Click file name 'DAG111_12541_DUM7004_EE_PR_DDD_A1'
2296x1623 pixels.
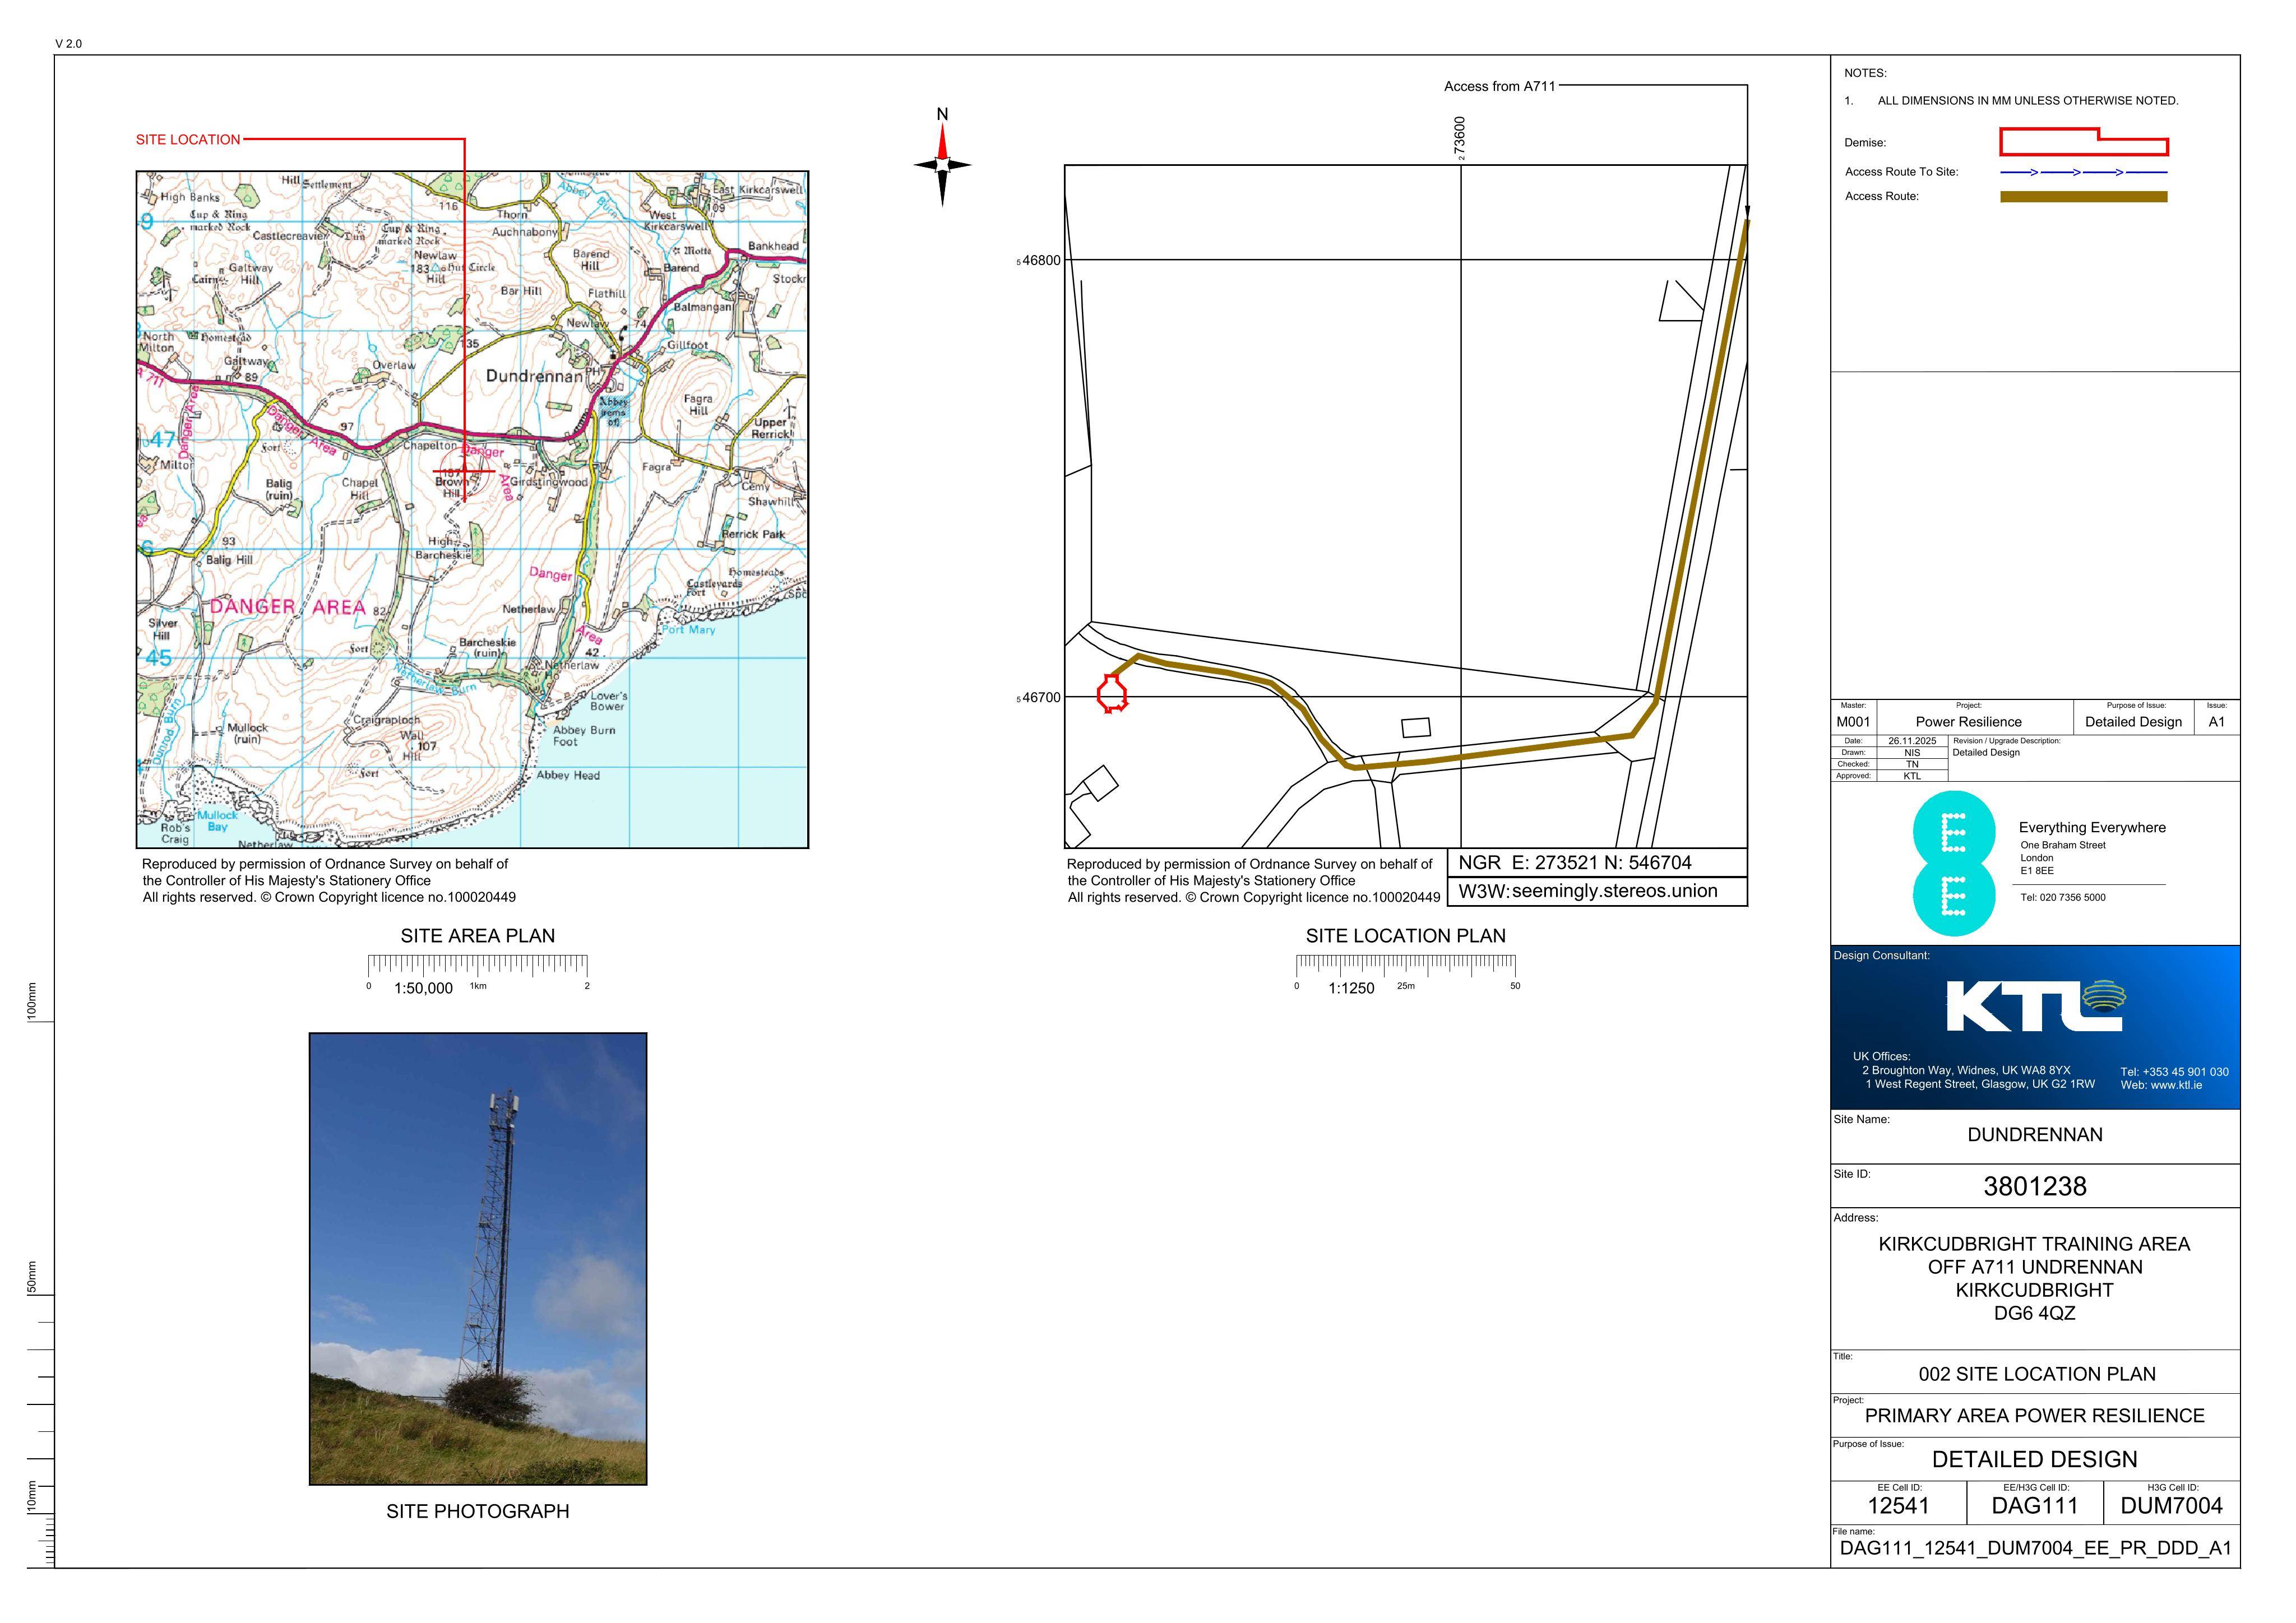click(x=2036, y=1549)
